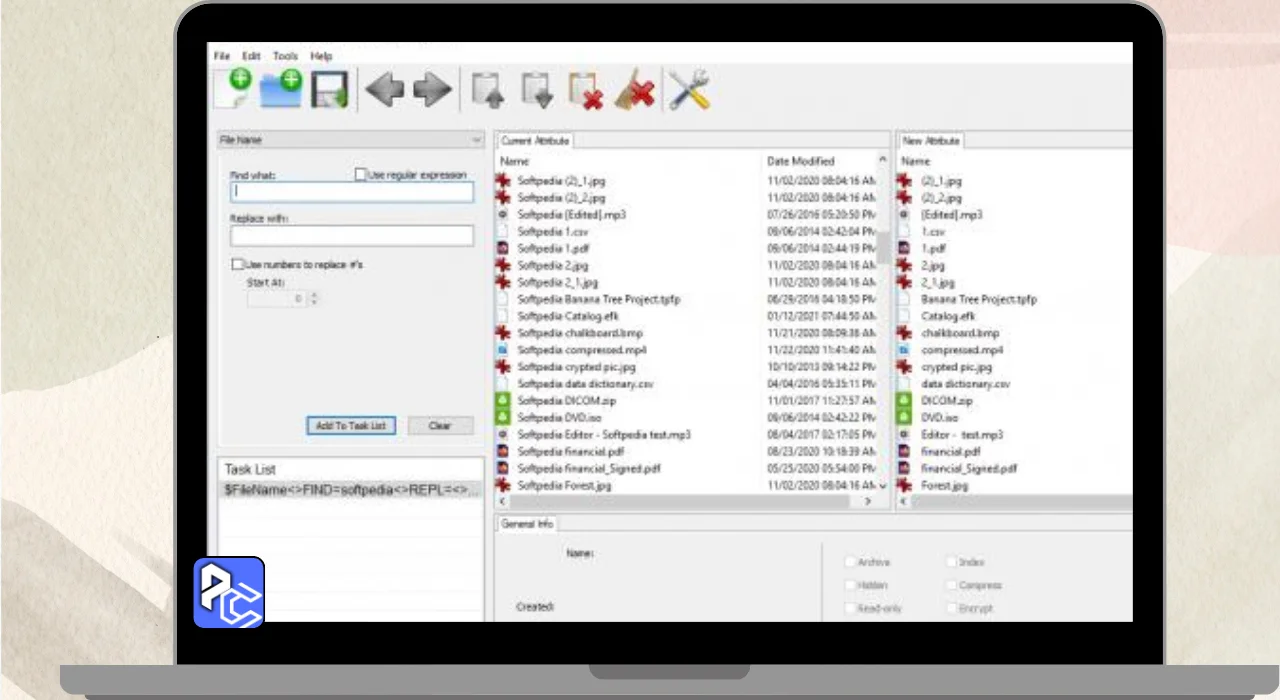Click the video icon beside Softpedia compressed.mp4
This screenshot has height=700, width=1280.
[x=503, y=350]
